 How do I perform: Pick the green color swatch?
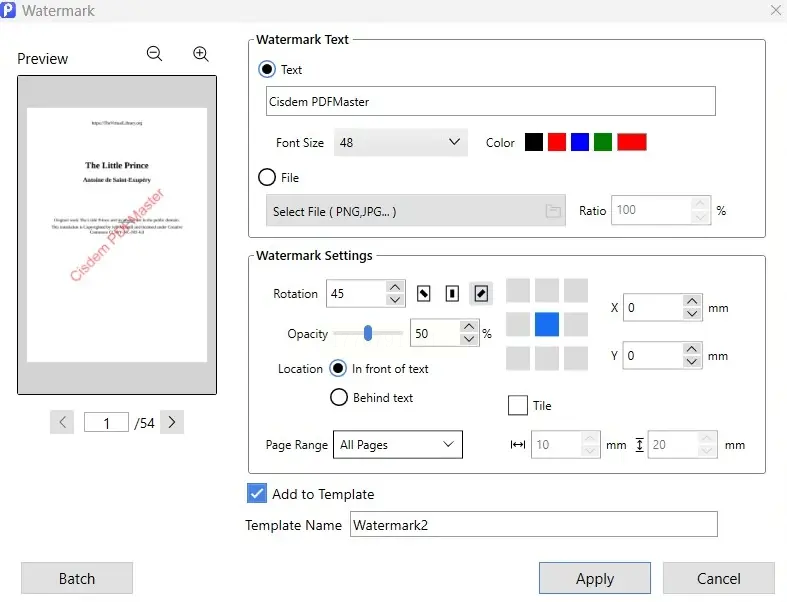click(603, 142)
